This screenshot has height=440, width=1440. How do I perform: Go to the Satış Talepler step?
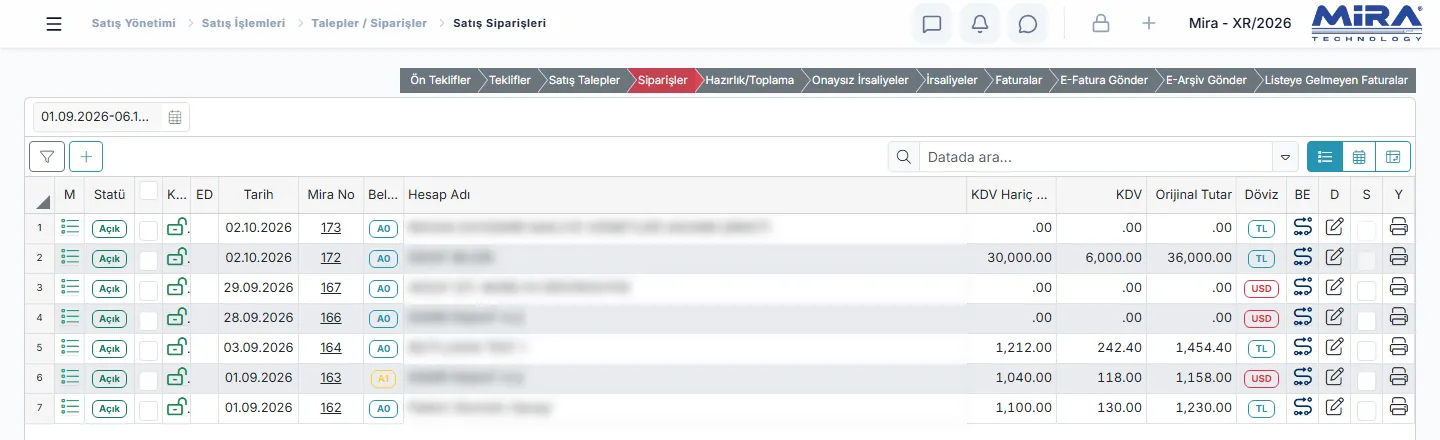pos(584,80)
